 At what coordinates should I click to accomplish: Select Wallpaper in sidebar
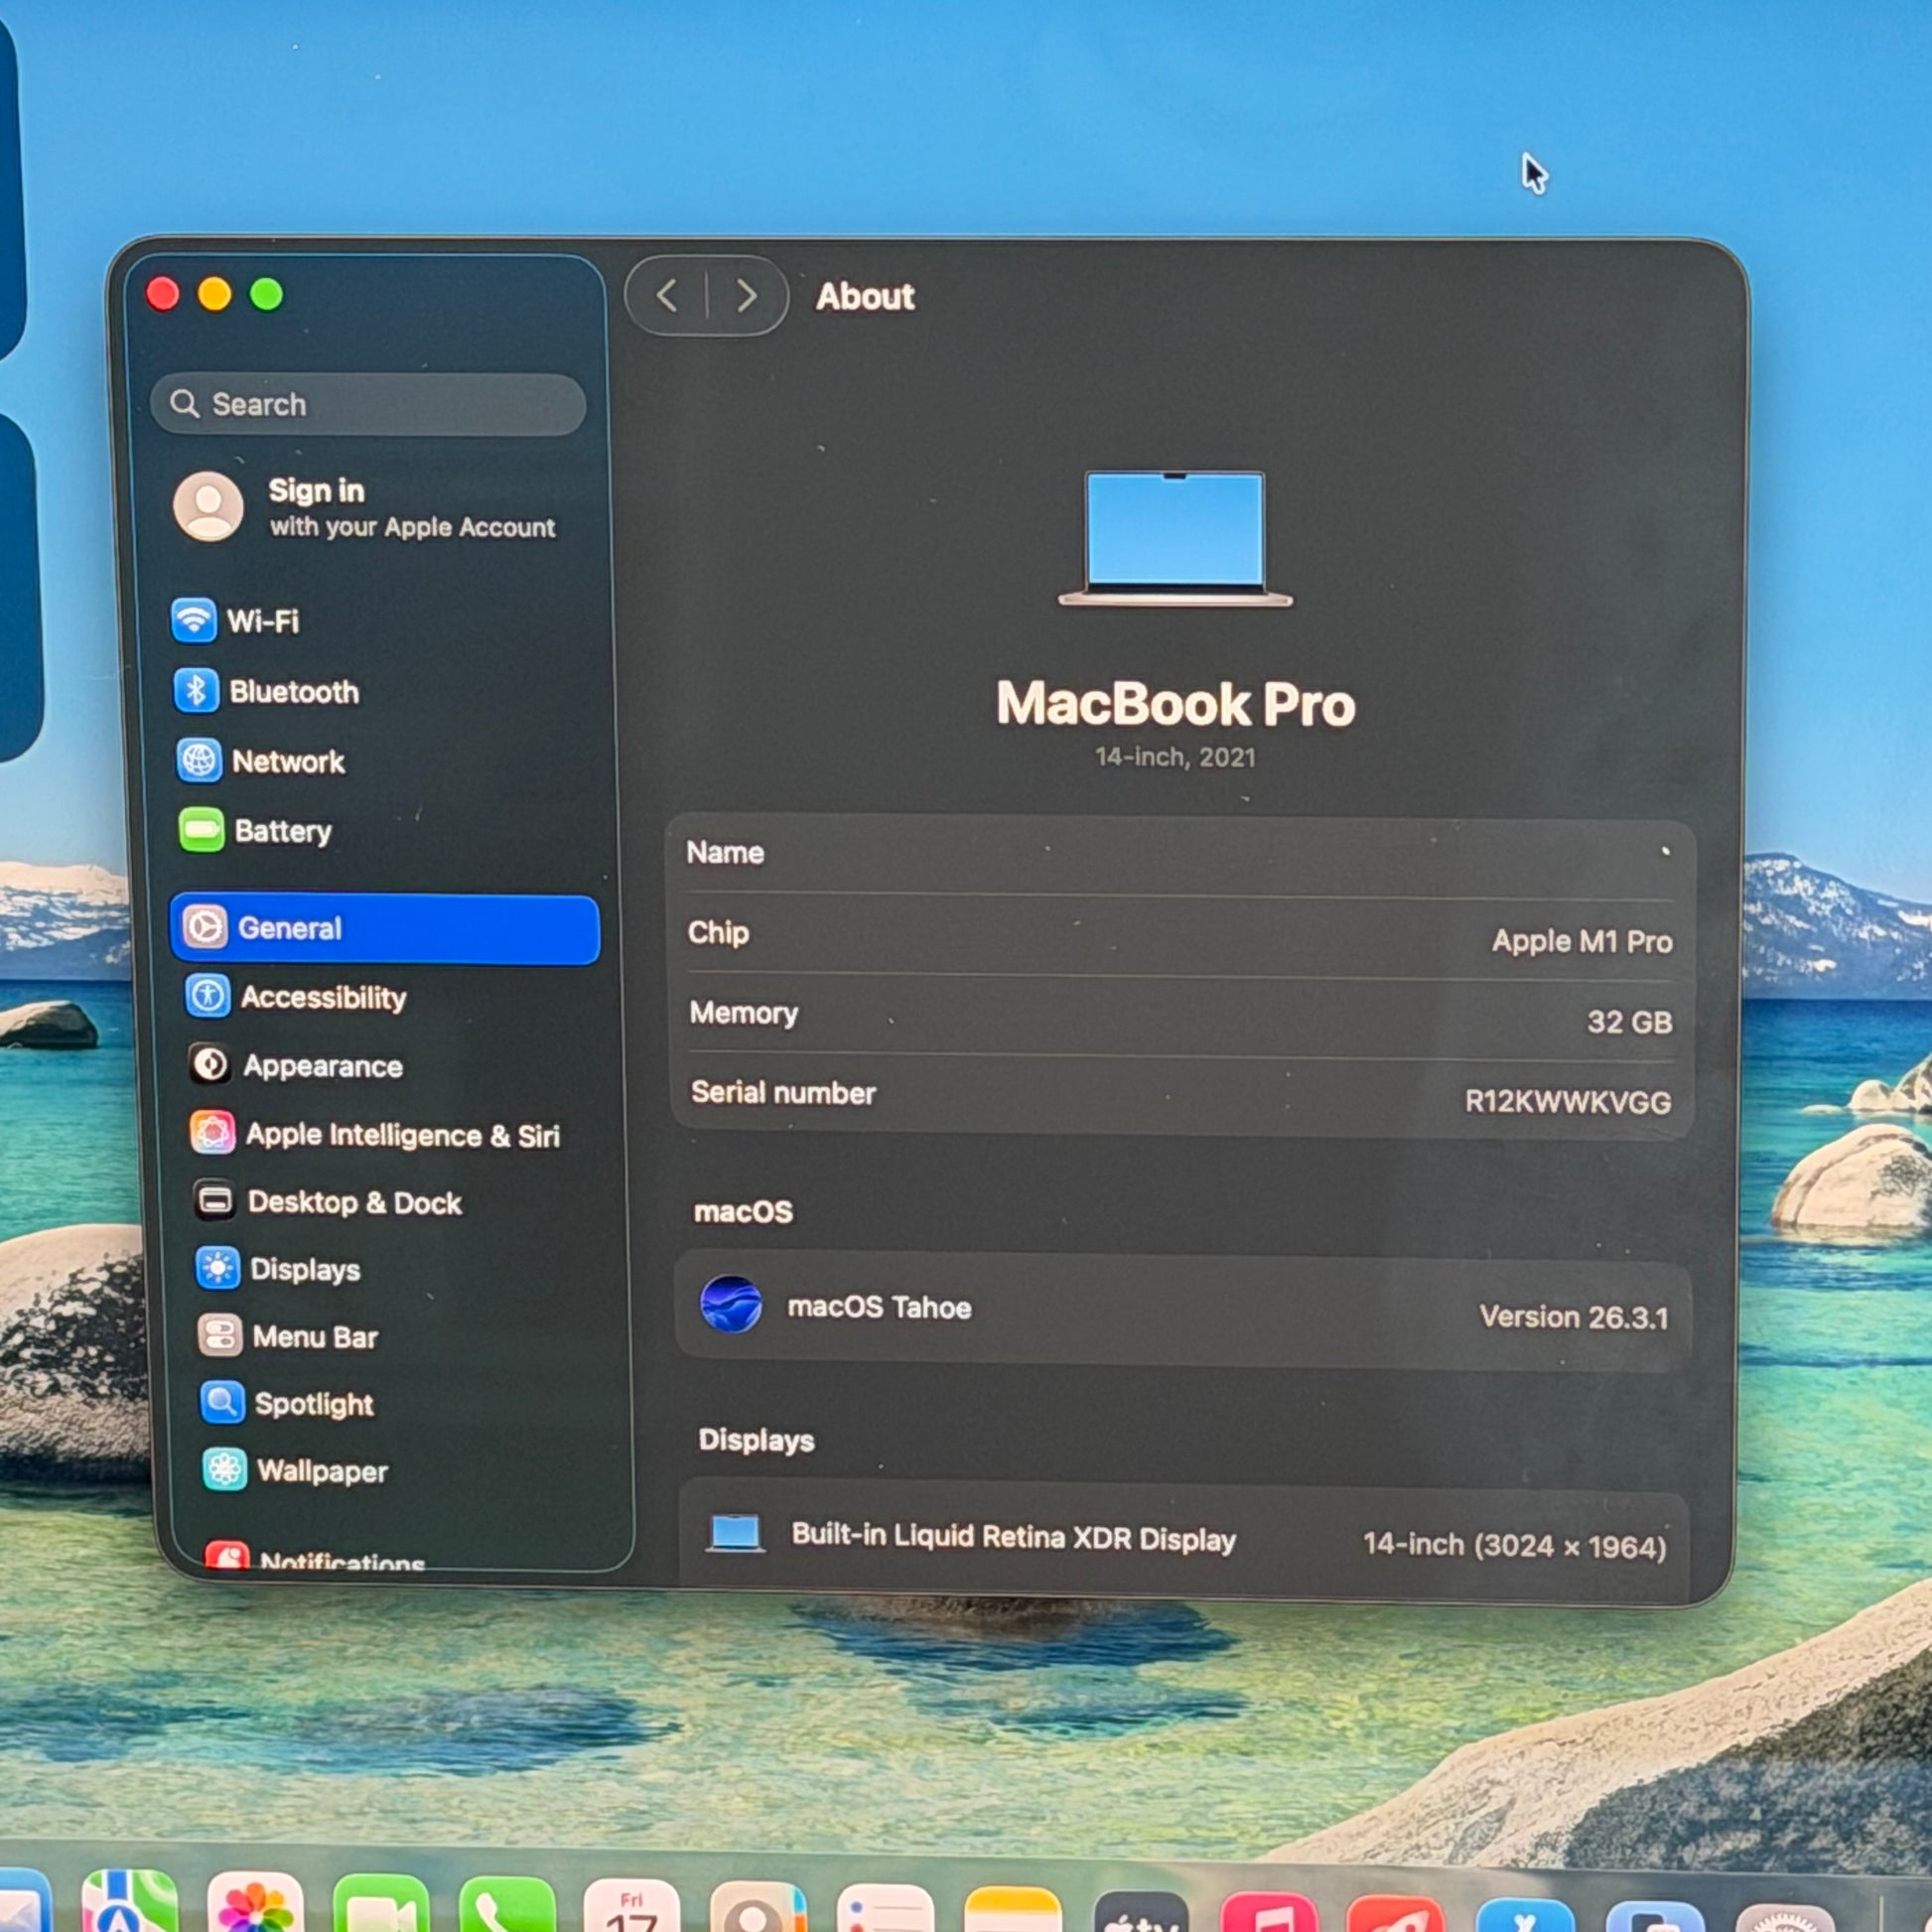(321, 1471)
